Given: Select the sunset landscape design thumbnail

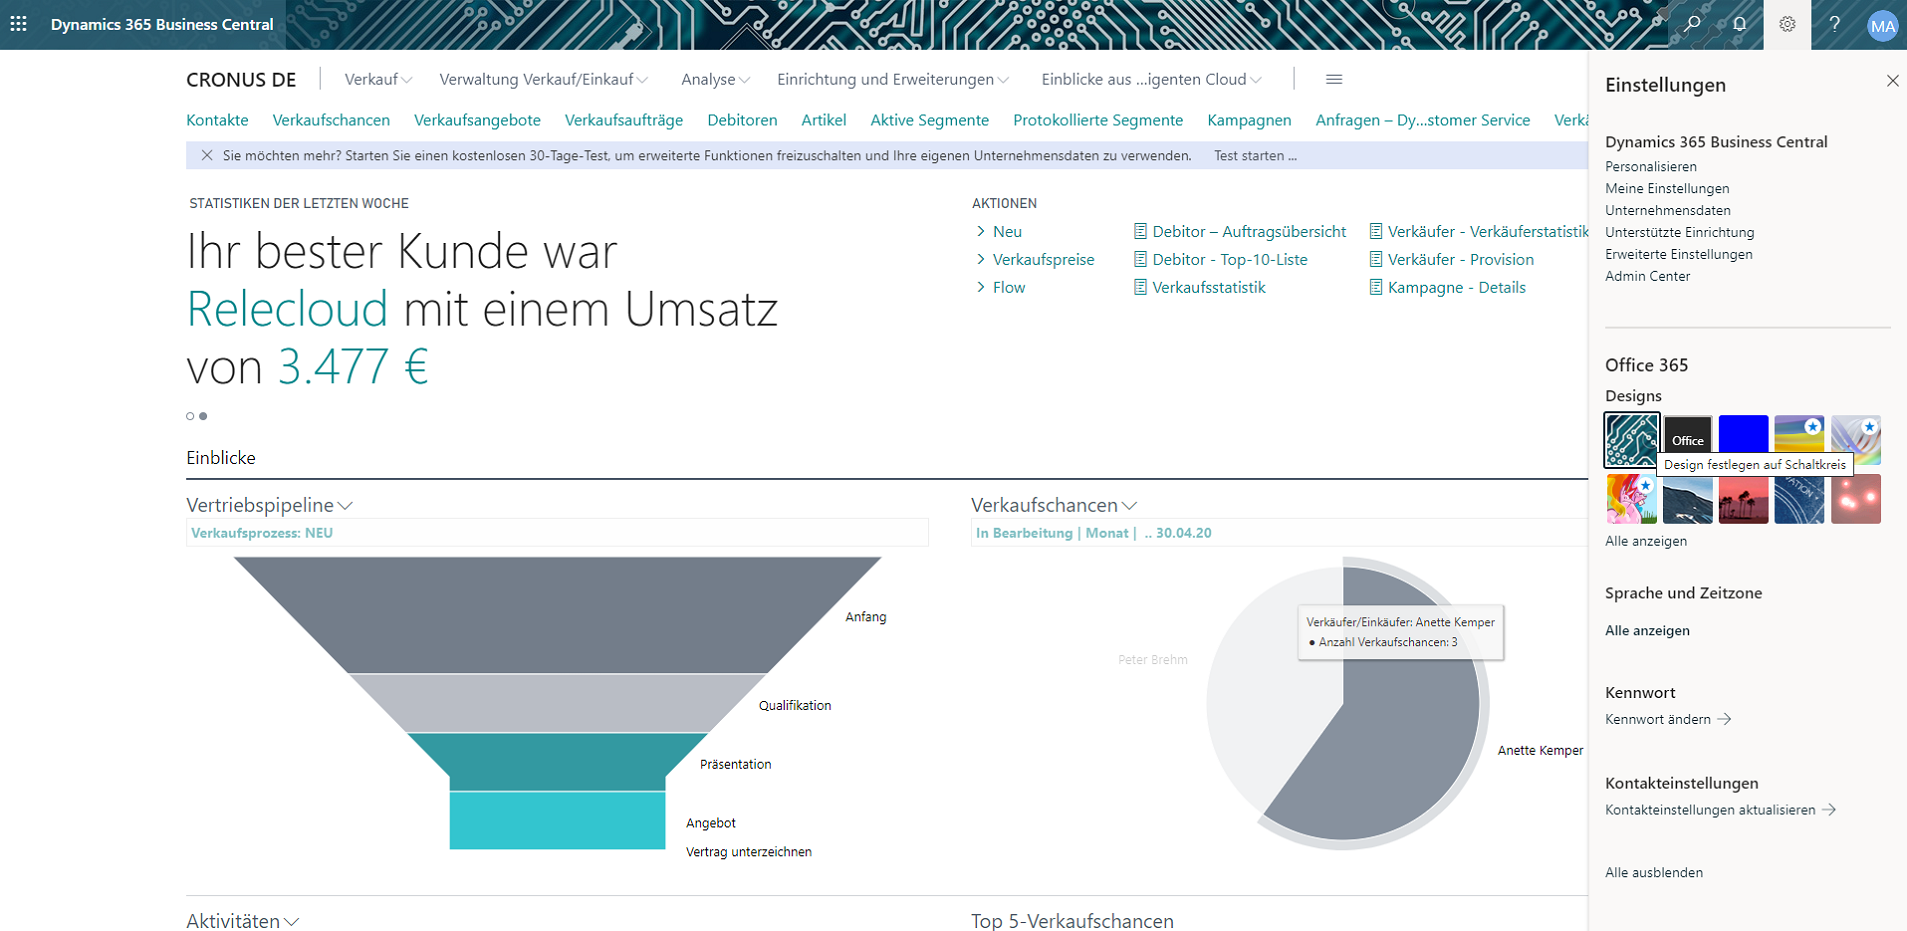Looking at the screenshot, I should click(x=1800, y=434).
